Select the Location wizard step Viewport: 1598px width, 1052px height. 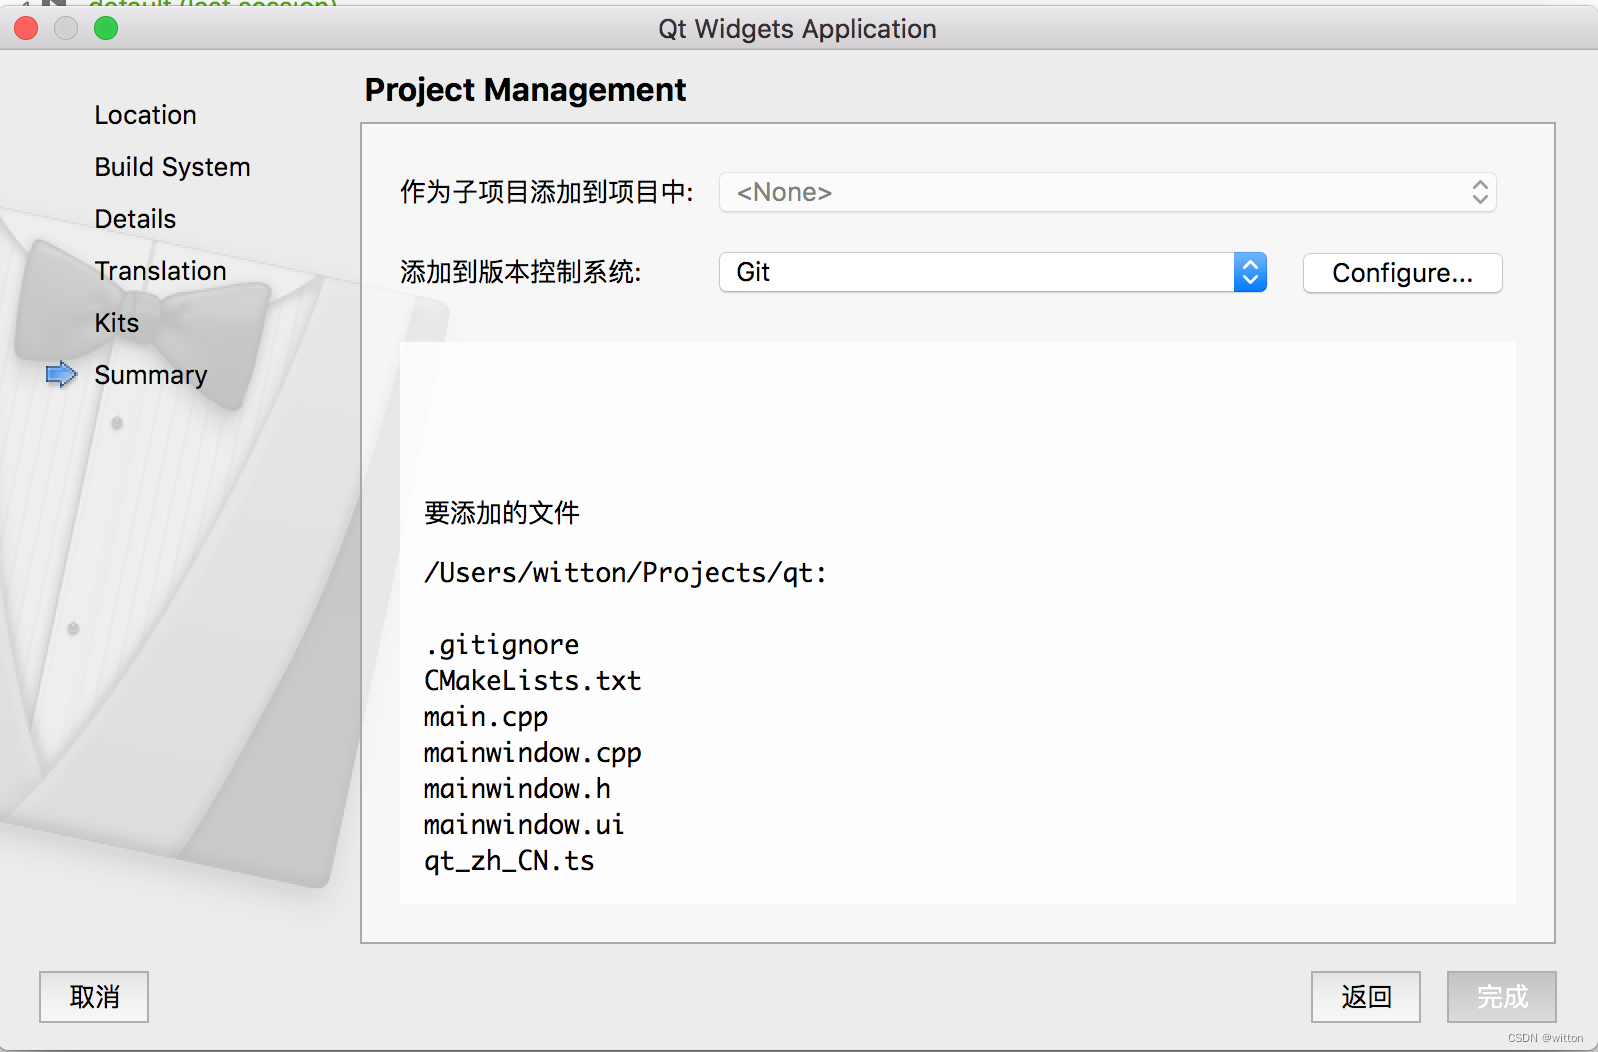coord(145,115)
